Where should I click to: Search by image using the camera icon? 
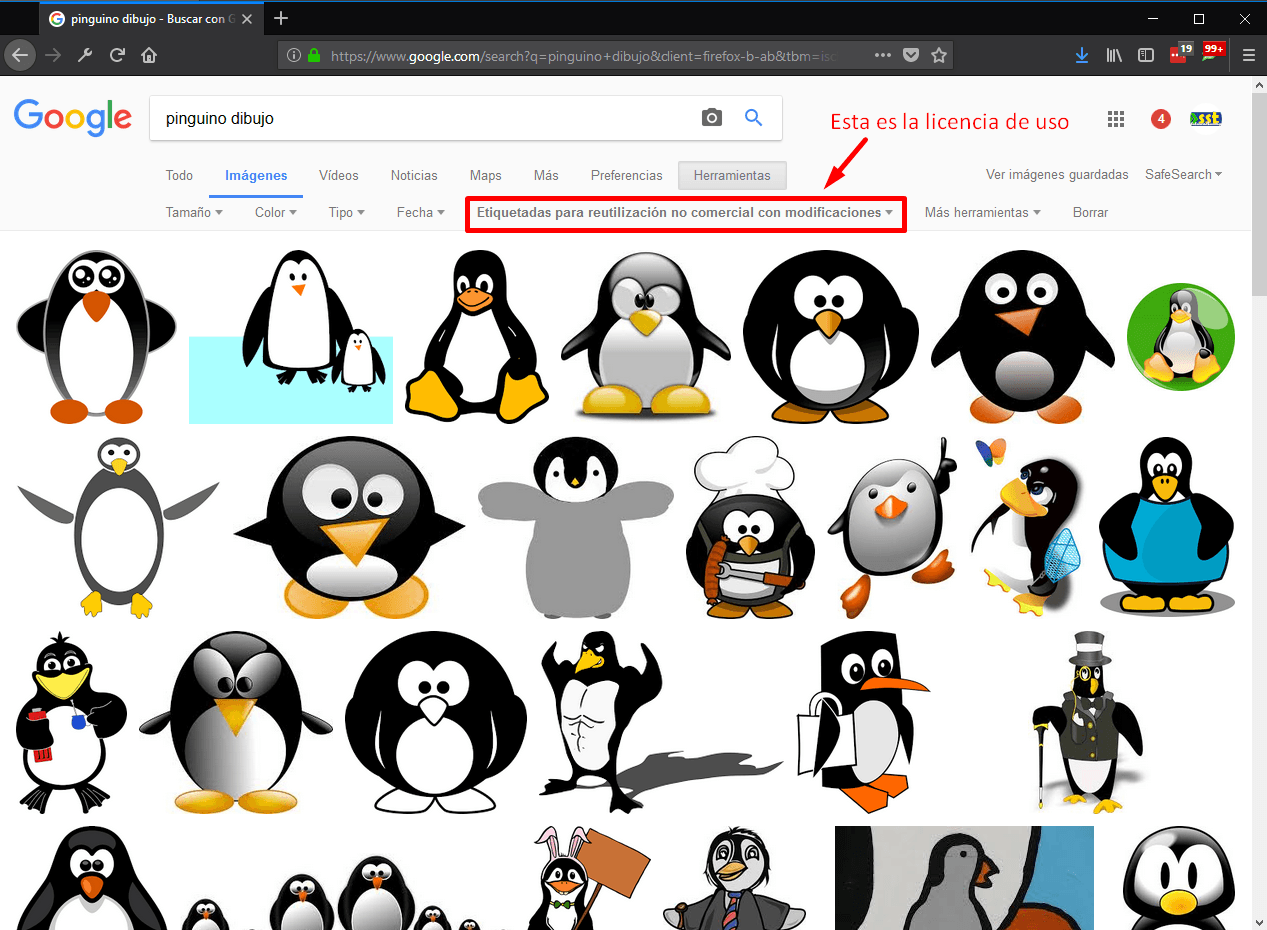(711, 118)
